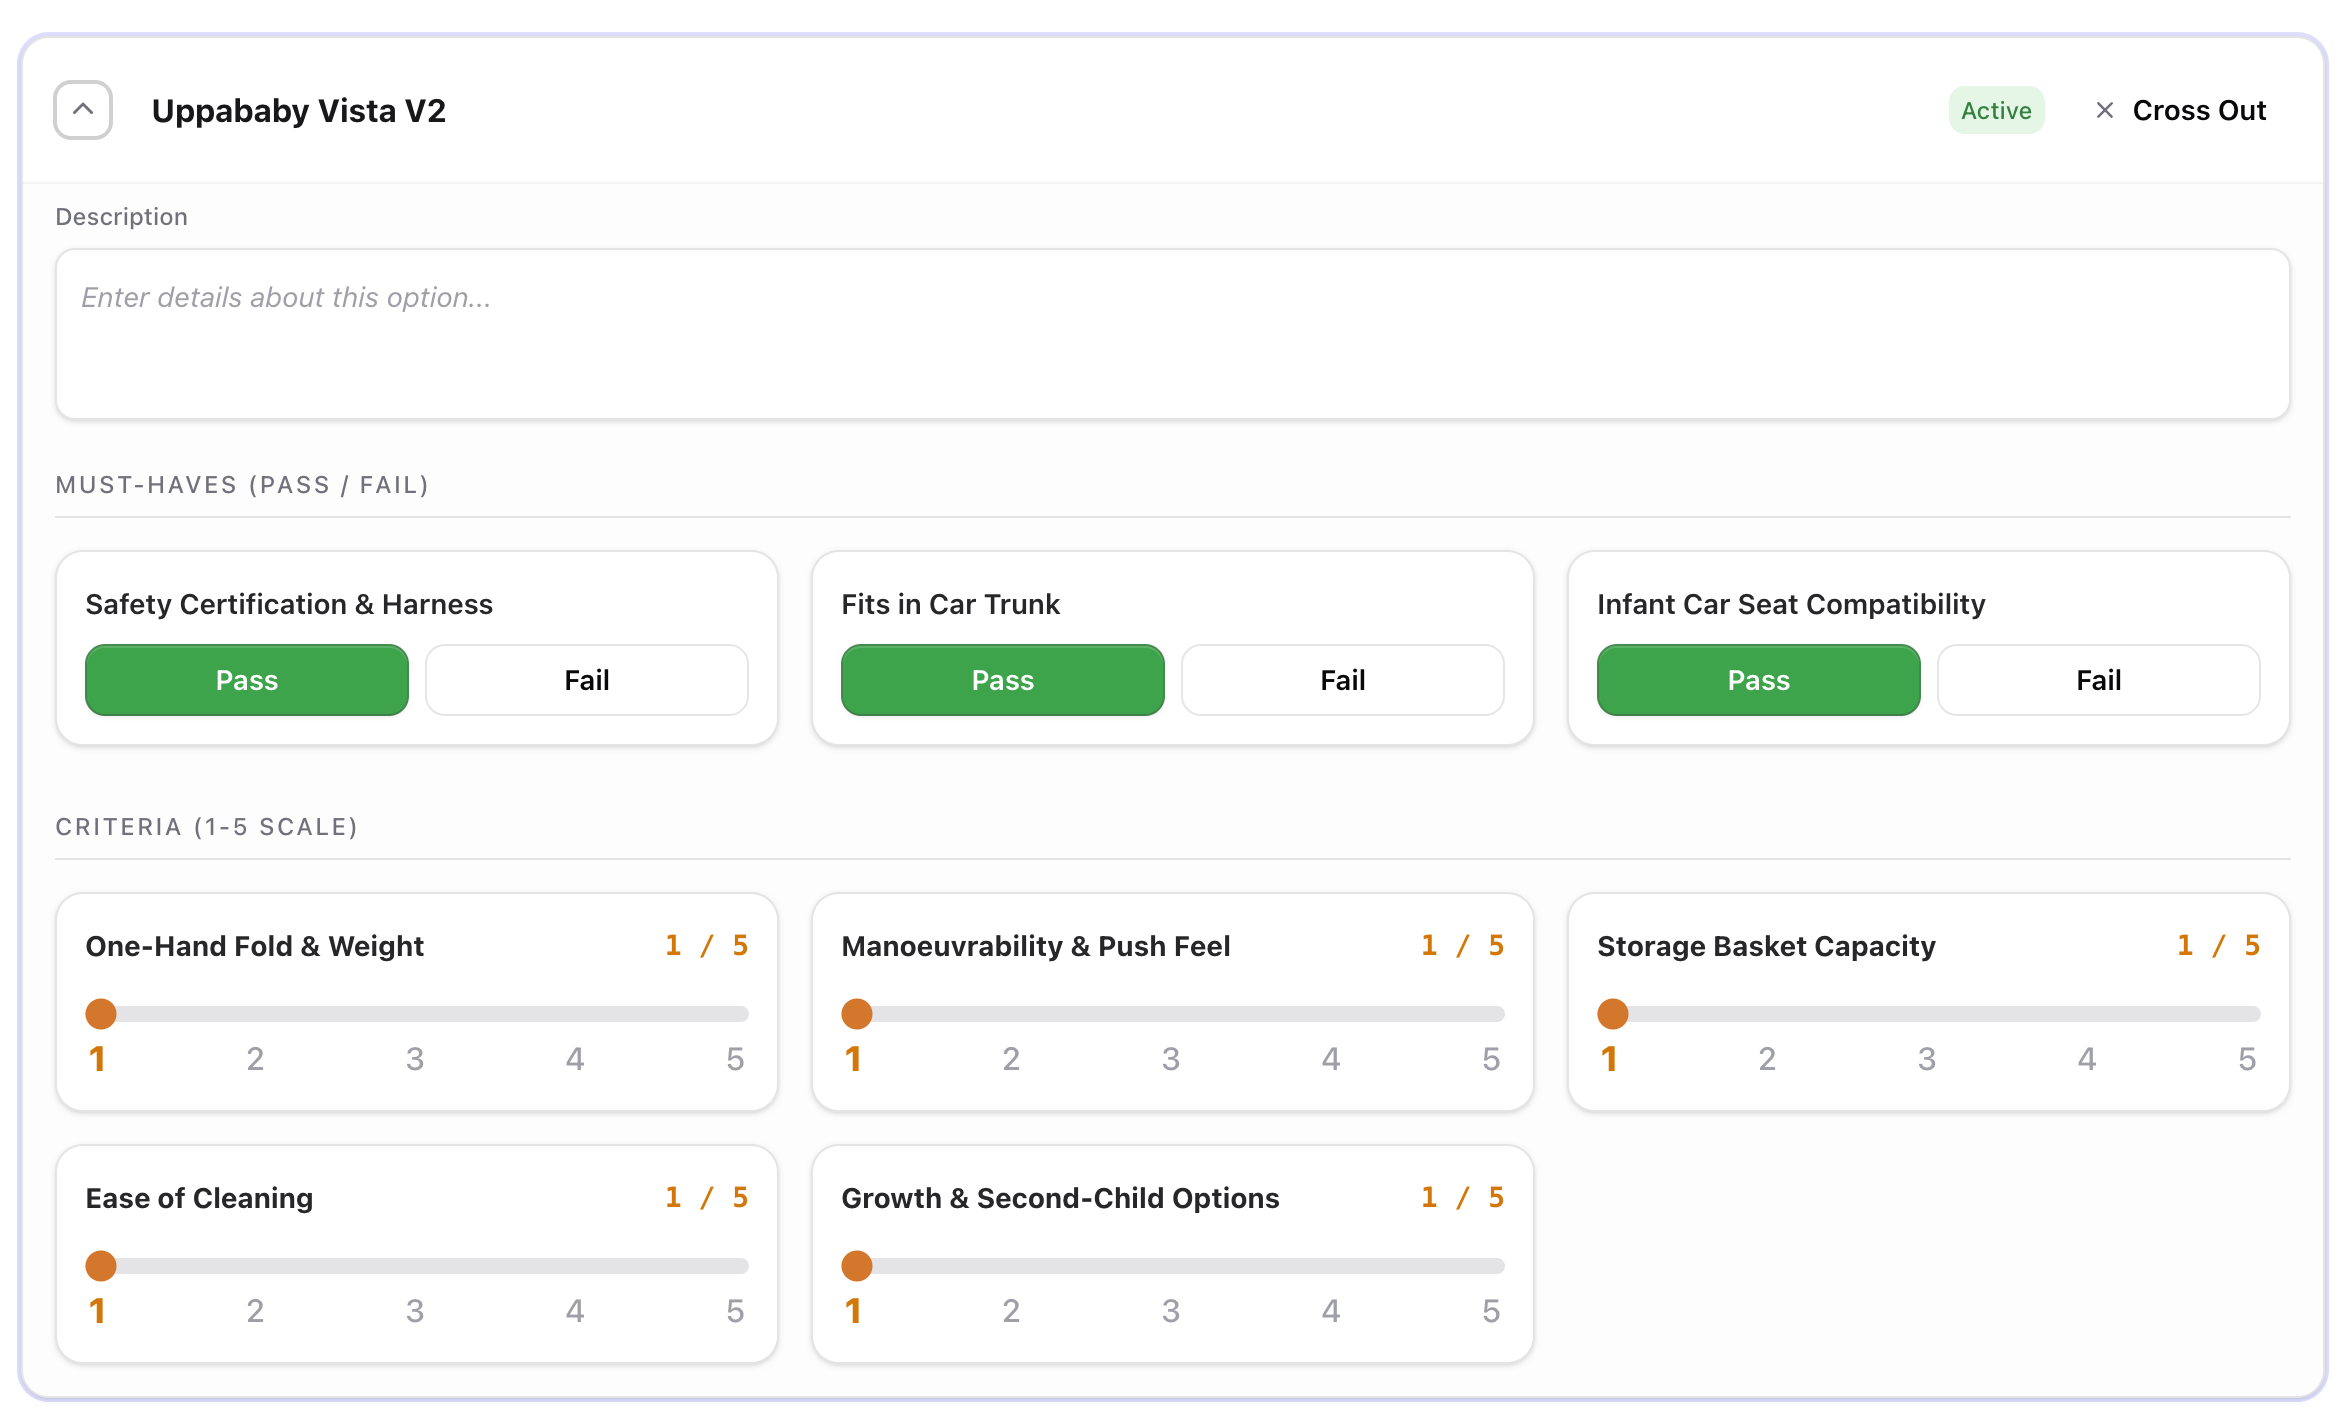This screenshot has width=2348, height=1418.
Task: Set Growth & Second-Child Options to 3
Action: click(1171, 1310)
